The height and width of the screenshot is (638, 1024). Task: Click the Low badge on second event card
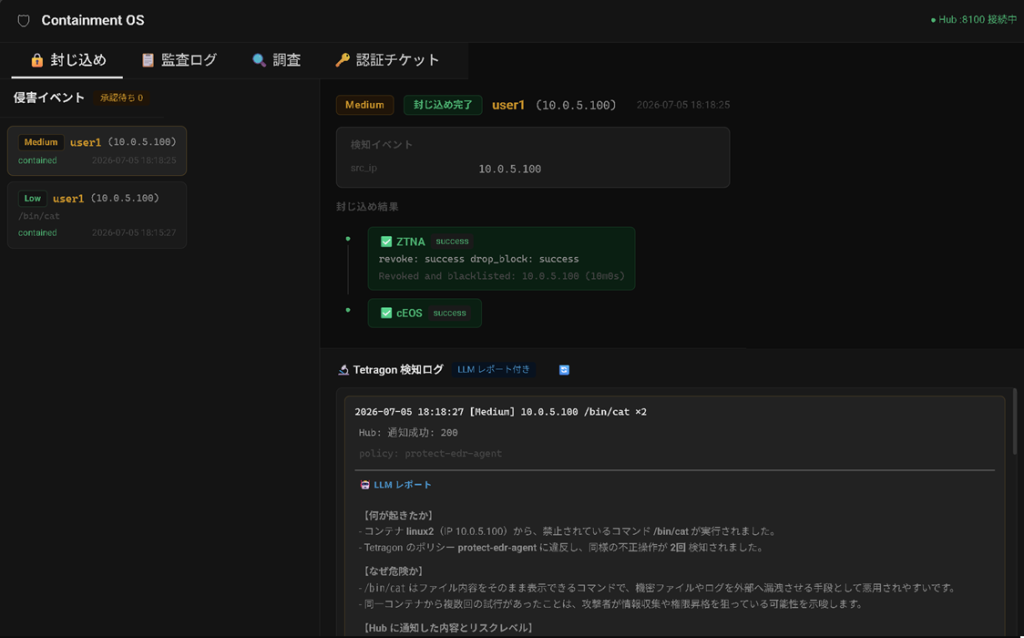(33, 199)
